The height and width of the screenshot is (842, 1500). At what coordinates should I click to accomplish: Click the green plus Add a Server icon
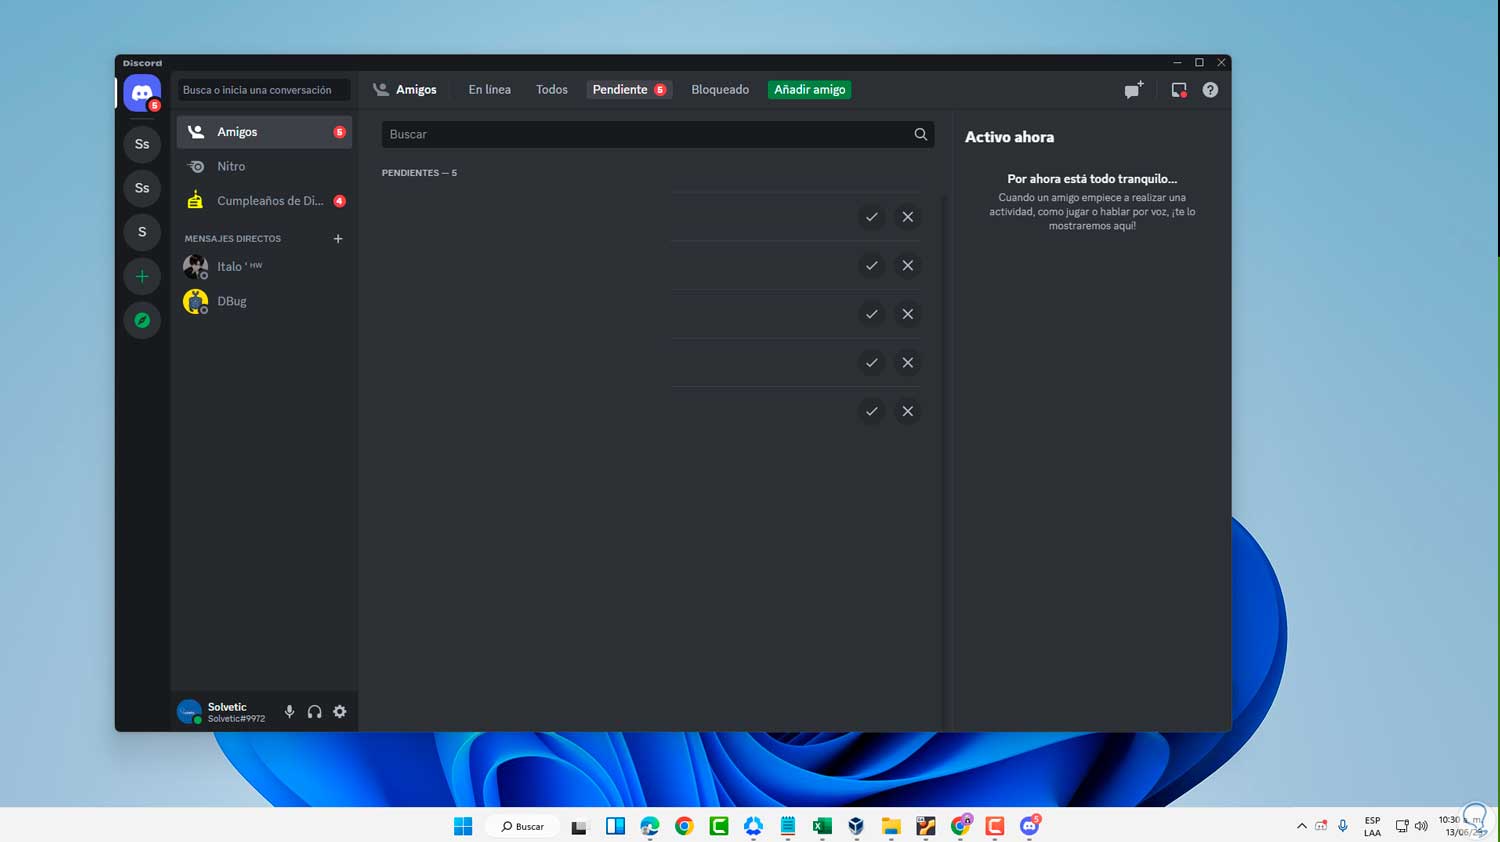click(142, 276)
